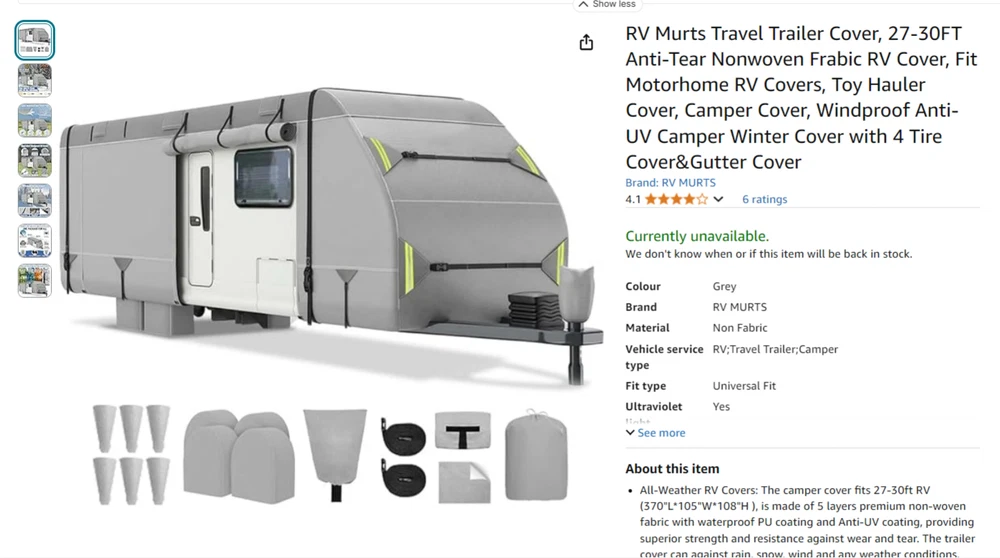1000x558 pixels.
Task: Click the share icon above product image
Action: [x=586, y=42]
